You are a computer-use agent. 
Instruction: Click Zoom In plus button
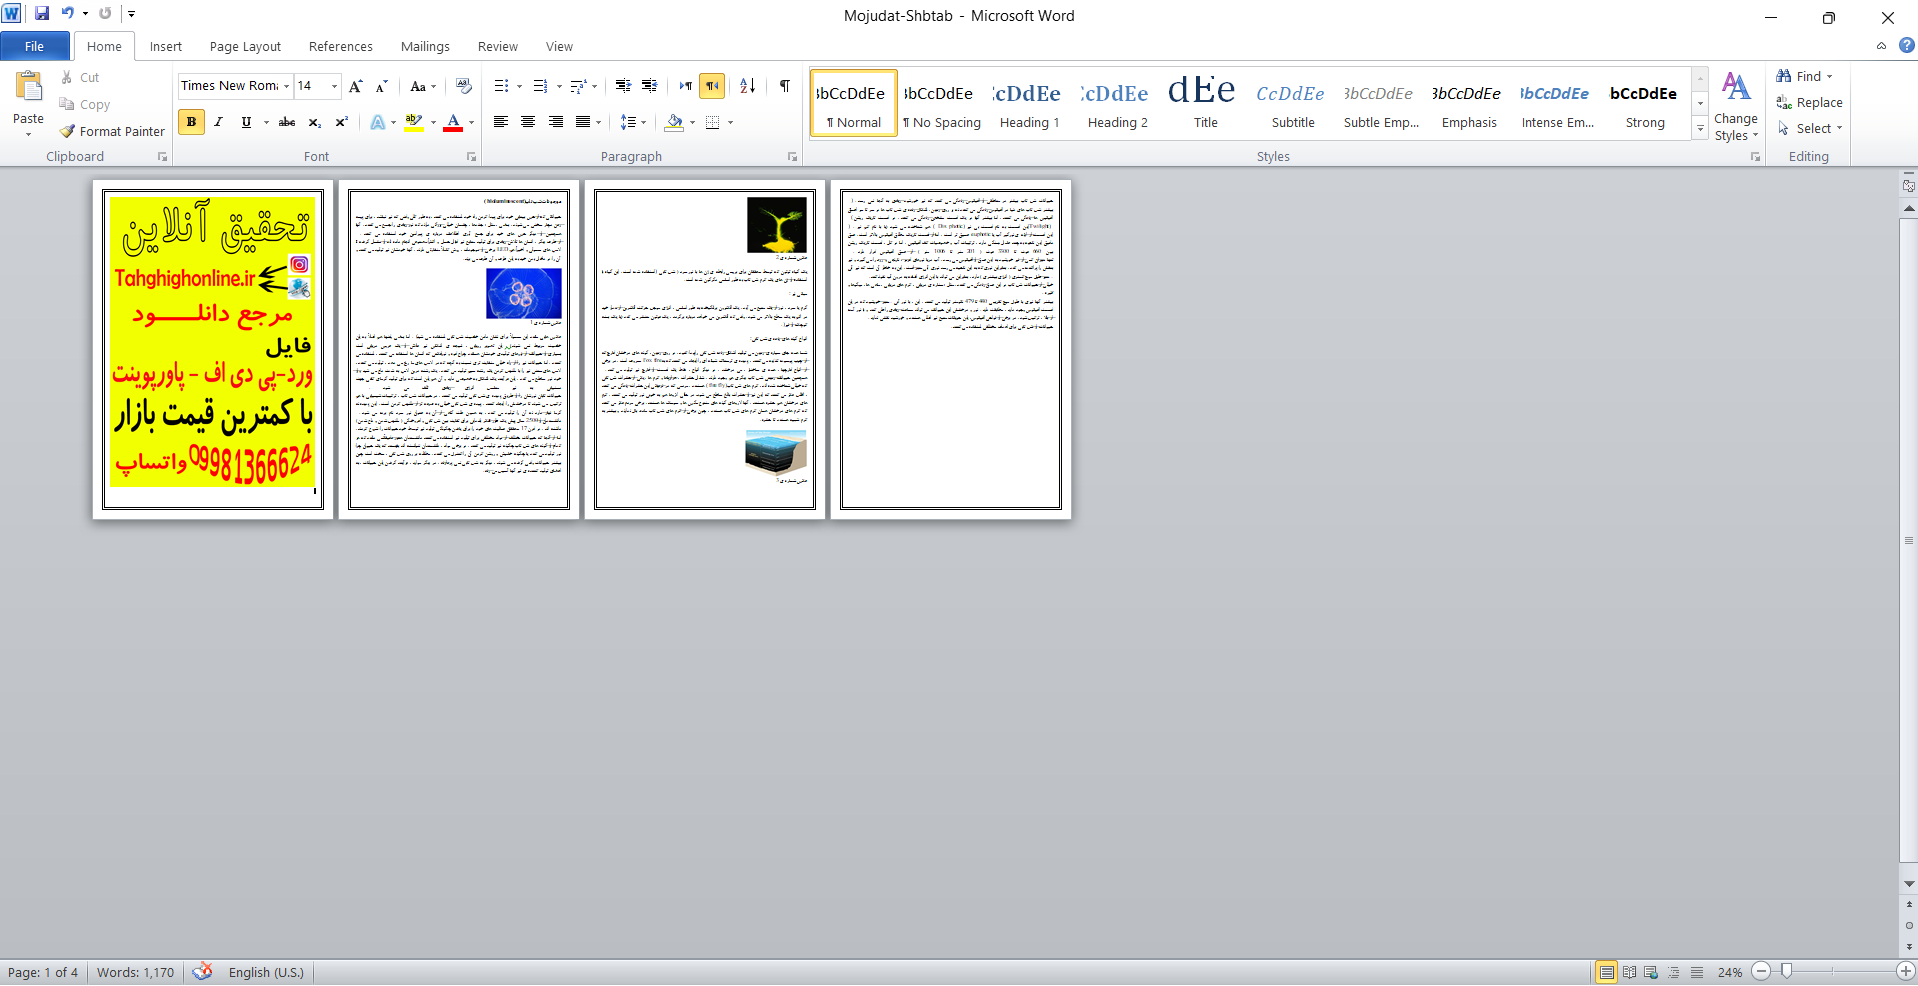click(x=1905, y=971)
